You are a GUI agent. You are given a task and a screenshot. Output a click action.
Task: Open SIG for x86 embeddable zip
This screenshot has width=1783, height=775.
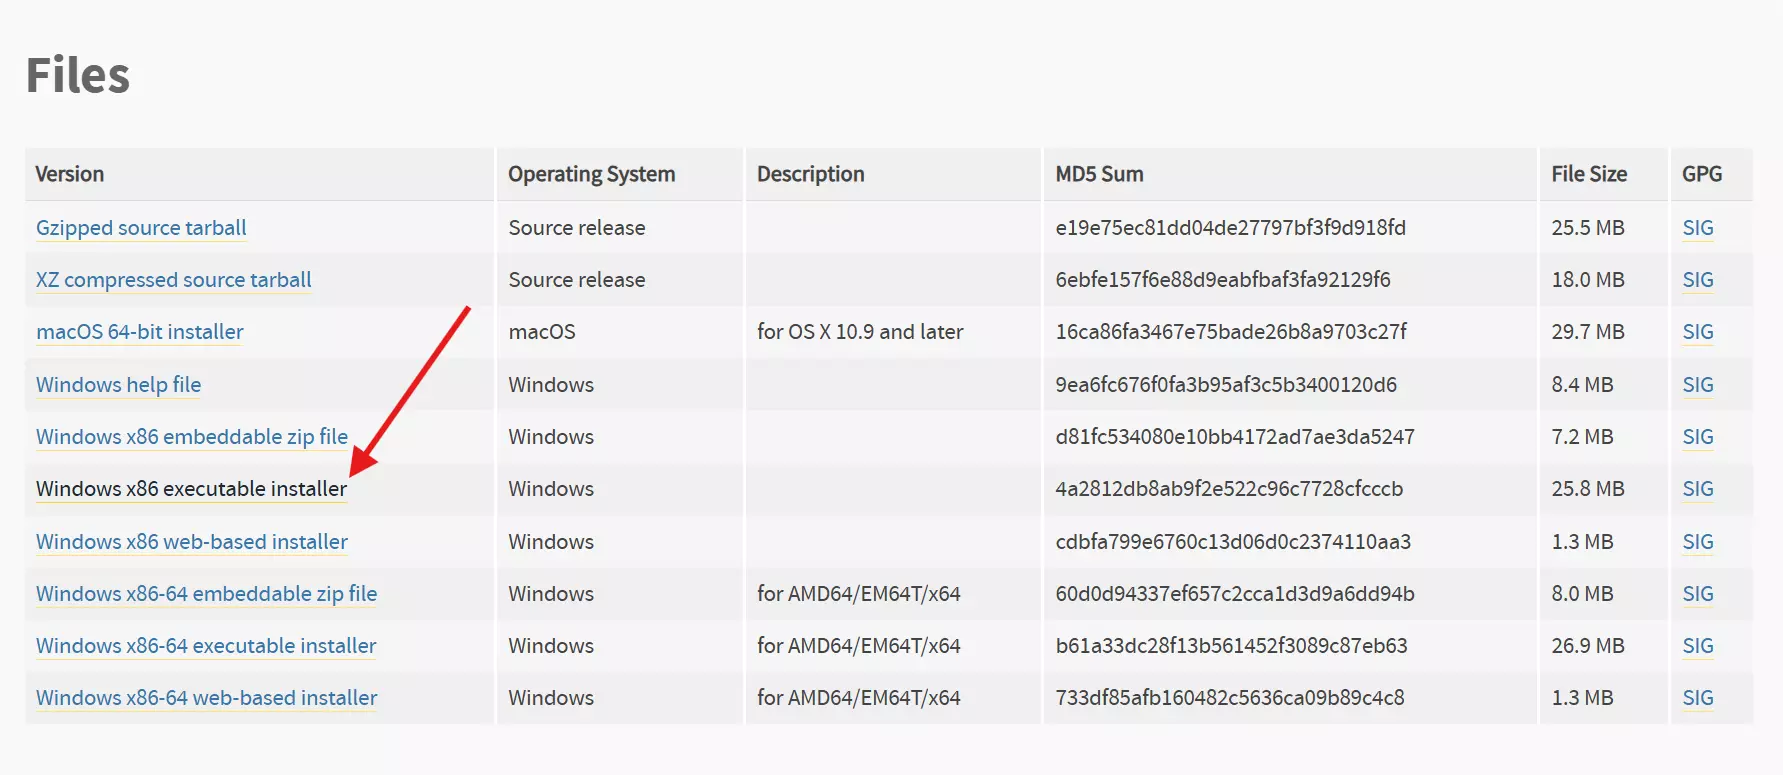(x=1697, y=437)
